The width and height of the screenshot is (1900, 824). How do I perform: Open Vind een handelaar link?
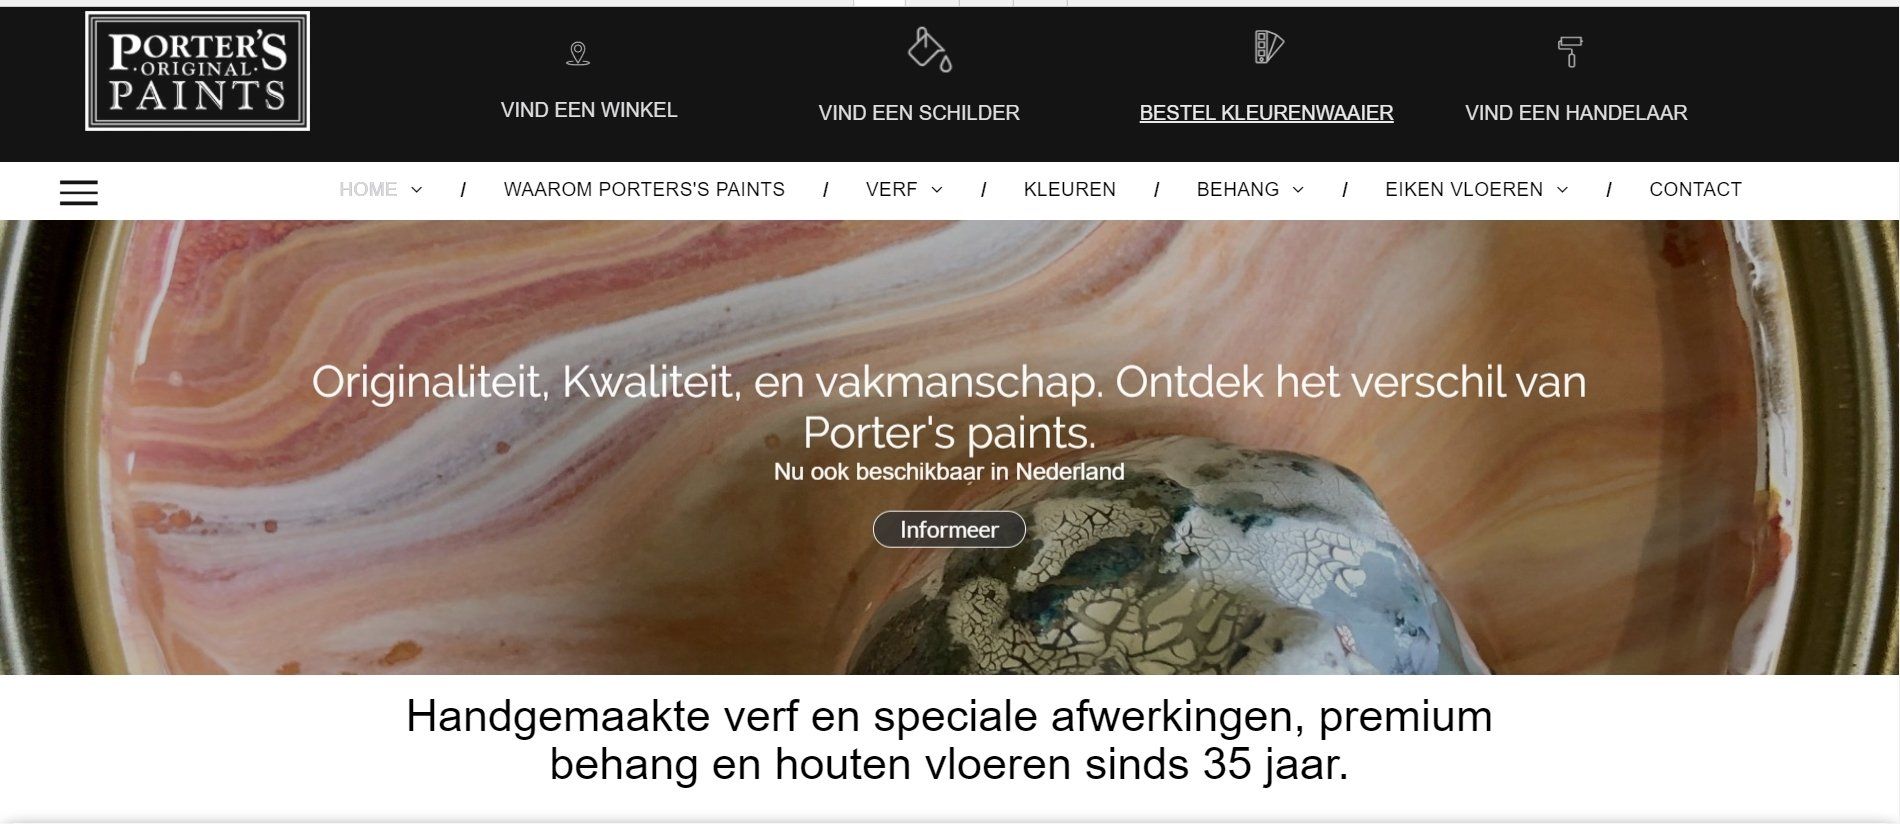click(1576, 113)
